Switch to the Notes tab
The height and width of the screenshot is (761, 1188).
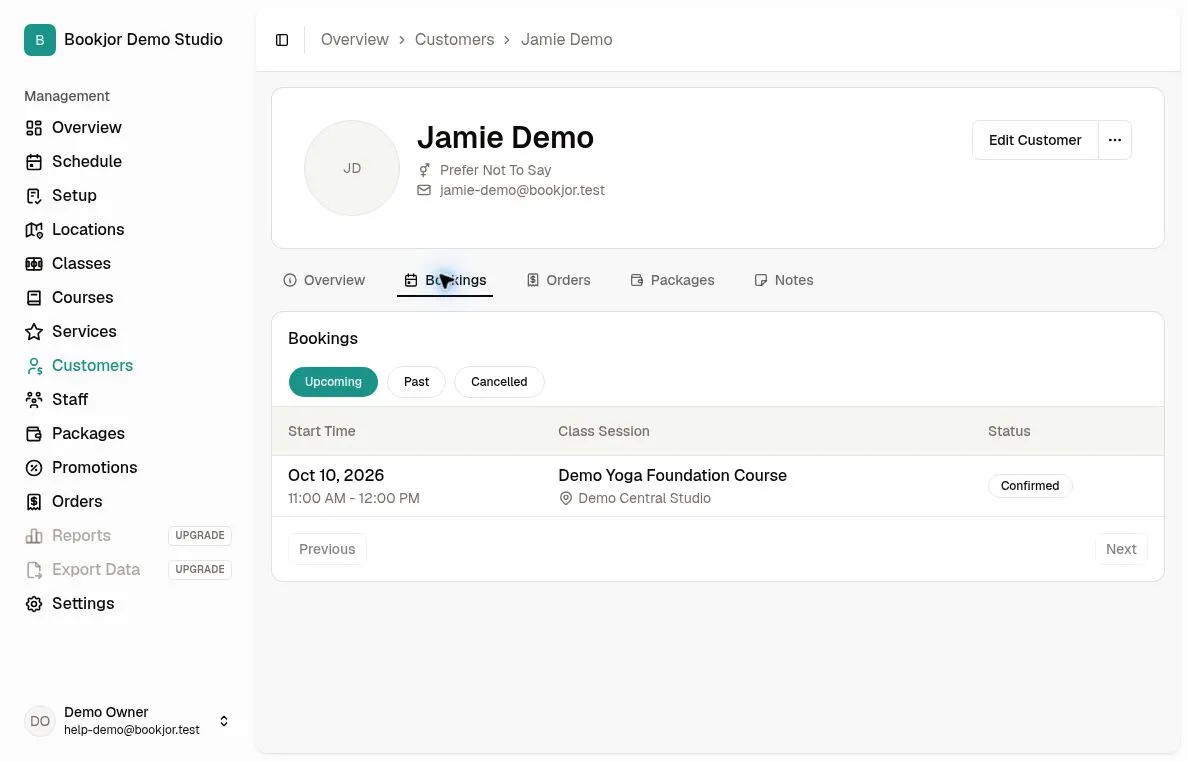pos(784,280)
